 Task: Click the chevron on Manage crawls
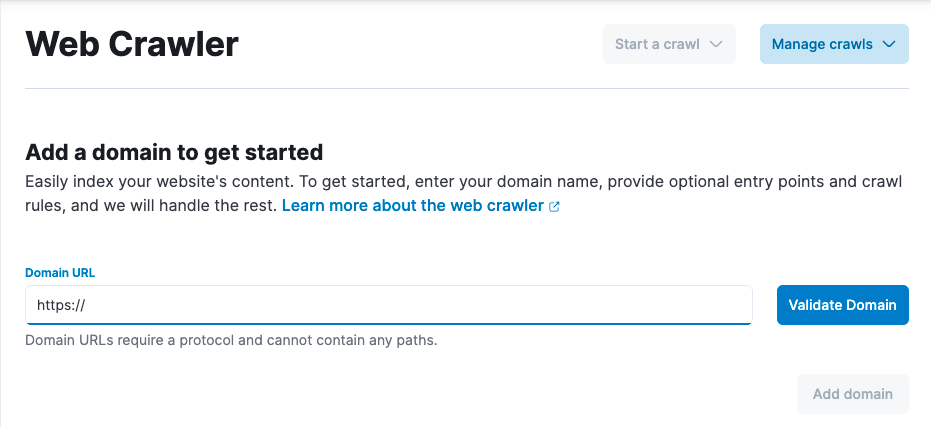pyautogui.click(x=888, y=44)
